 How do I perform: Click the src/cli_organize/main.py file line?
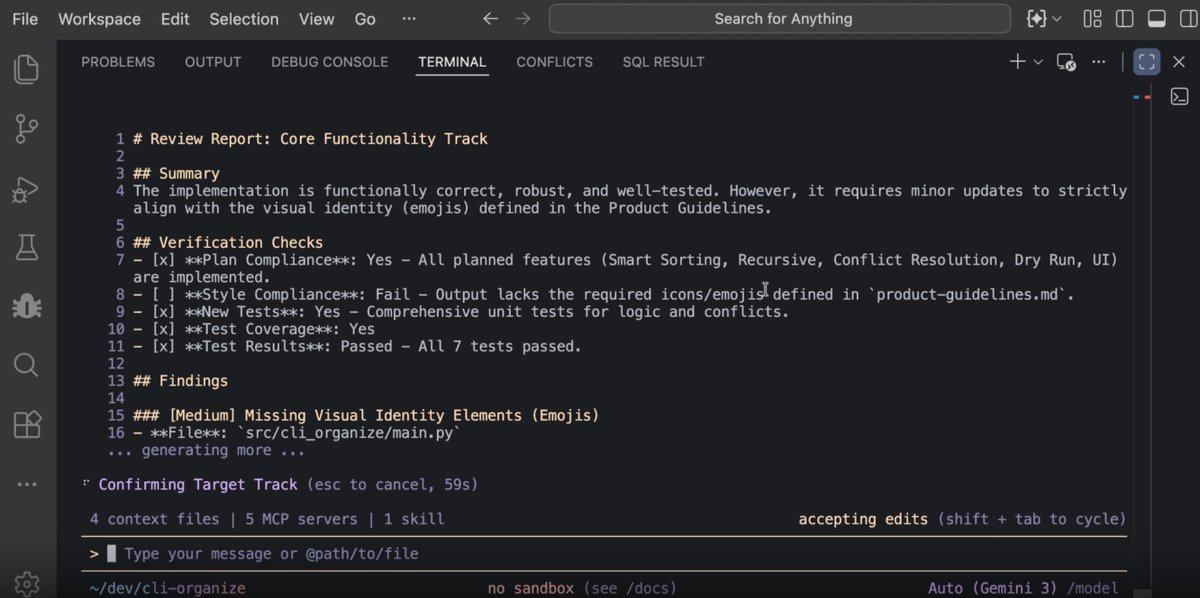pyautogui.click(x=296, y=433)
